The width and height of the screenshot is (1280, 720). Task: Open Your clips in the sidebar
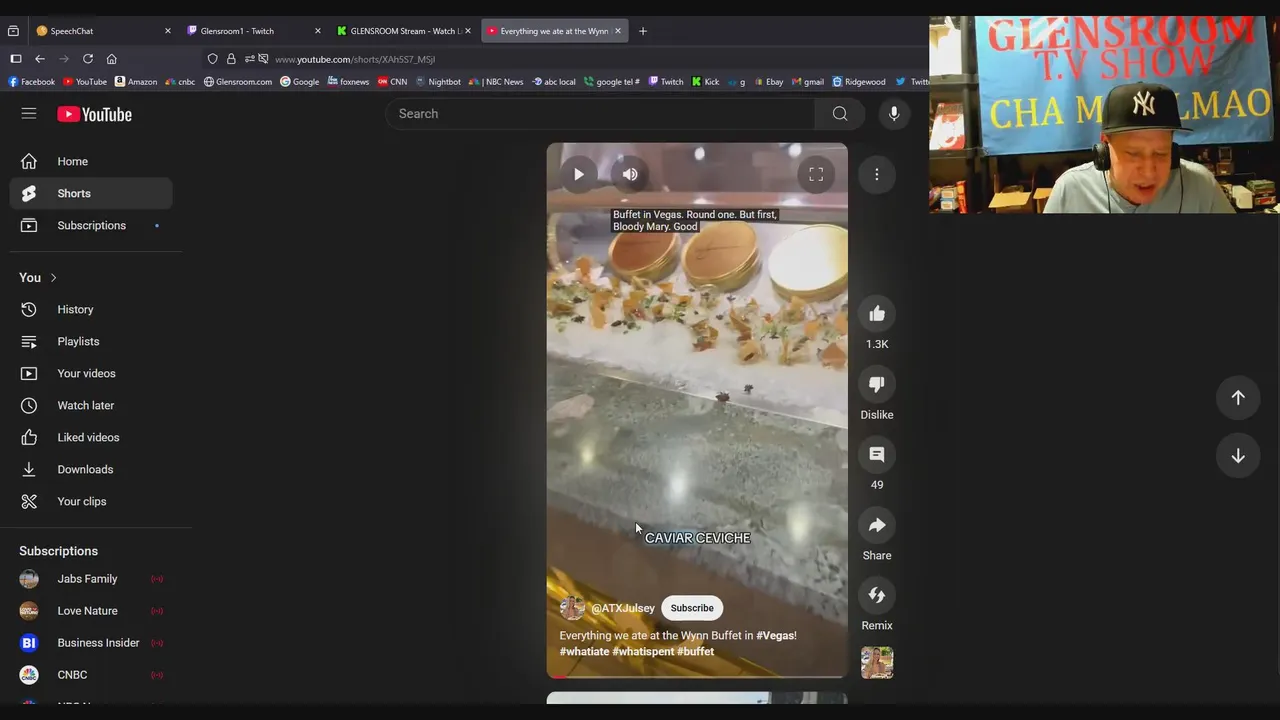coord(91,502)
